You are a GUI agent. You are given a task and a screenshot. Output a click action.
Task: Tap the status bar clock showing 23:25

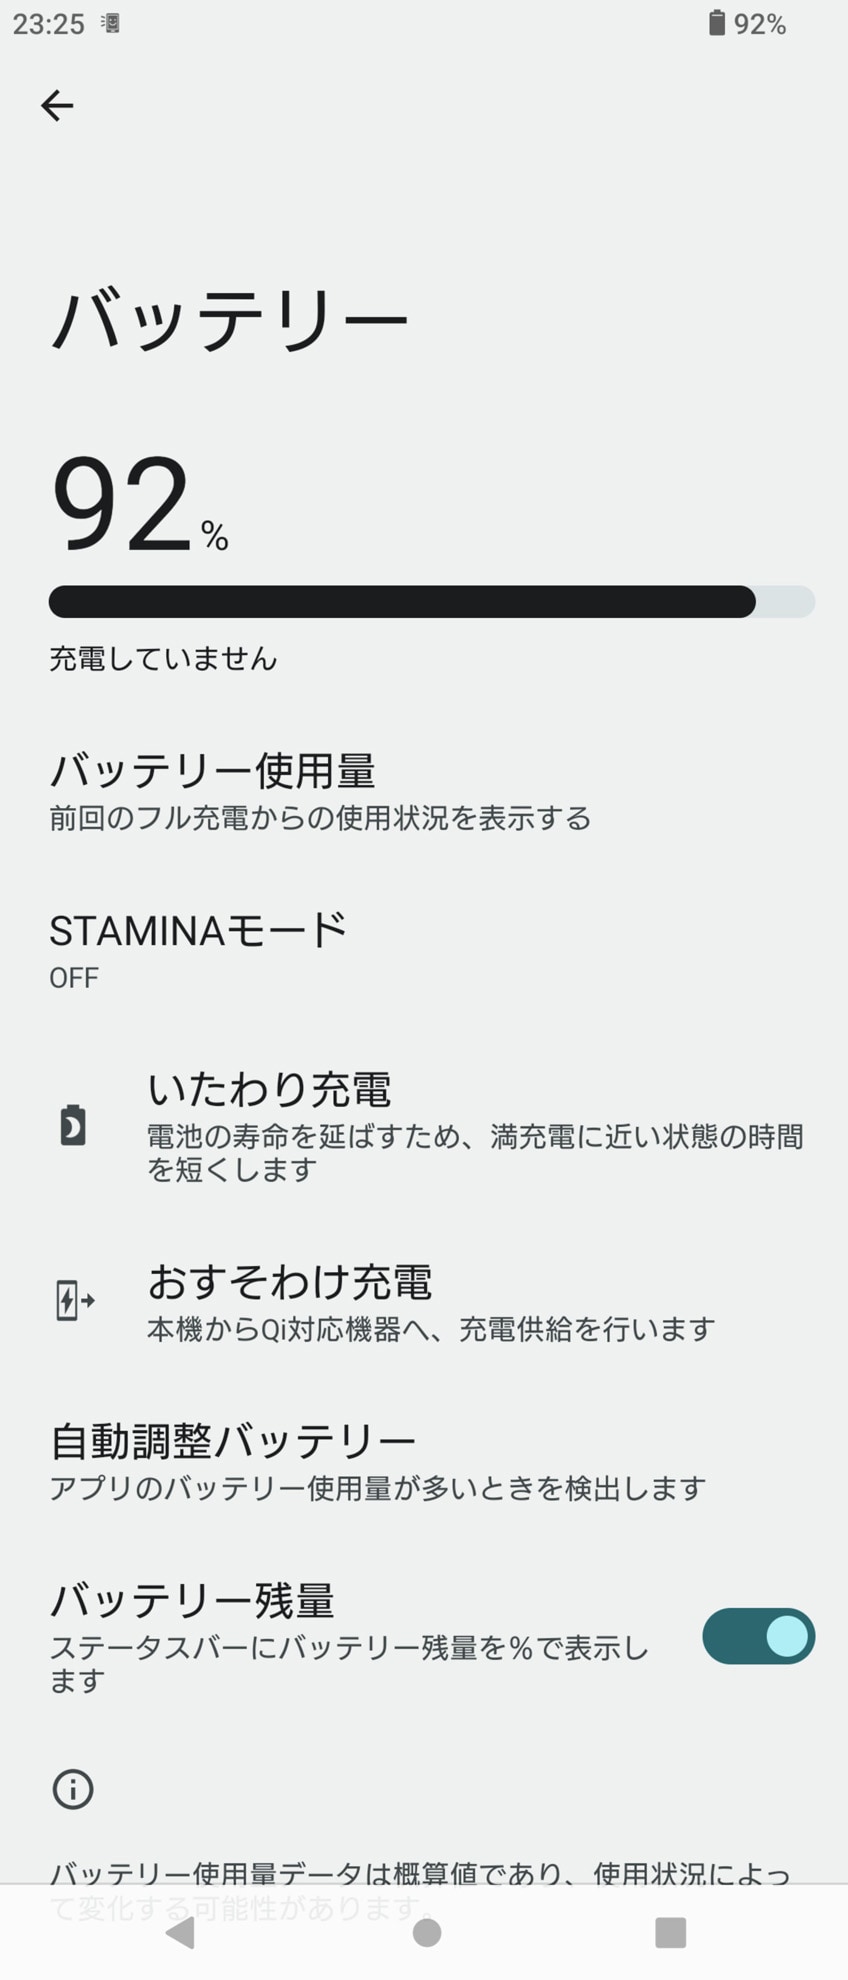point(49,24)
